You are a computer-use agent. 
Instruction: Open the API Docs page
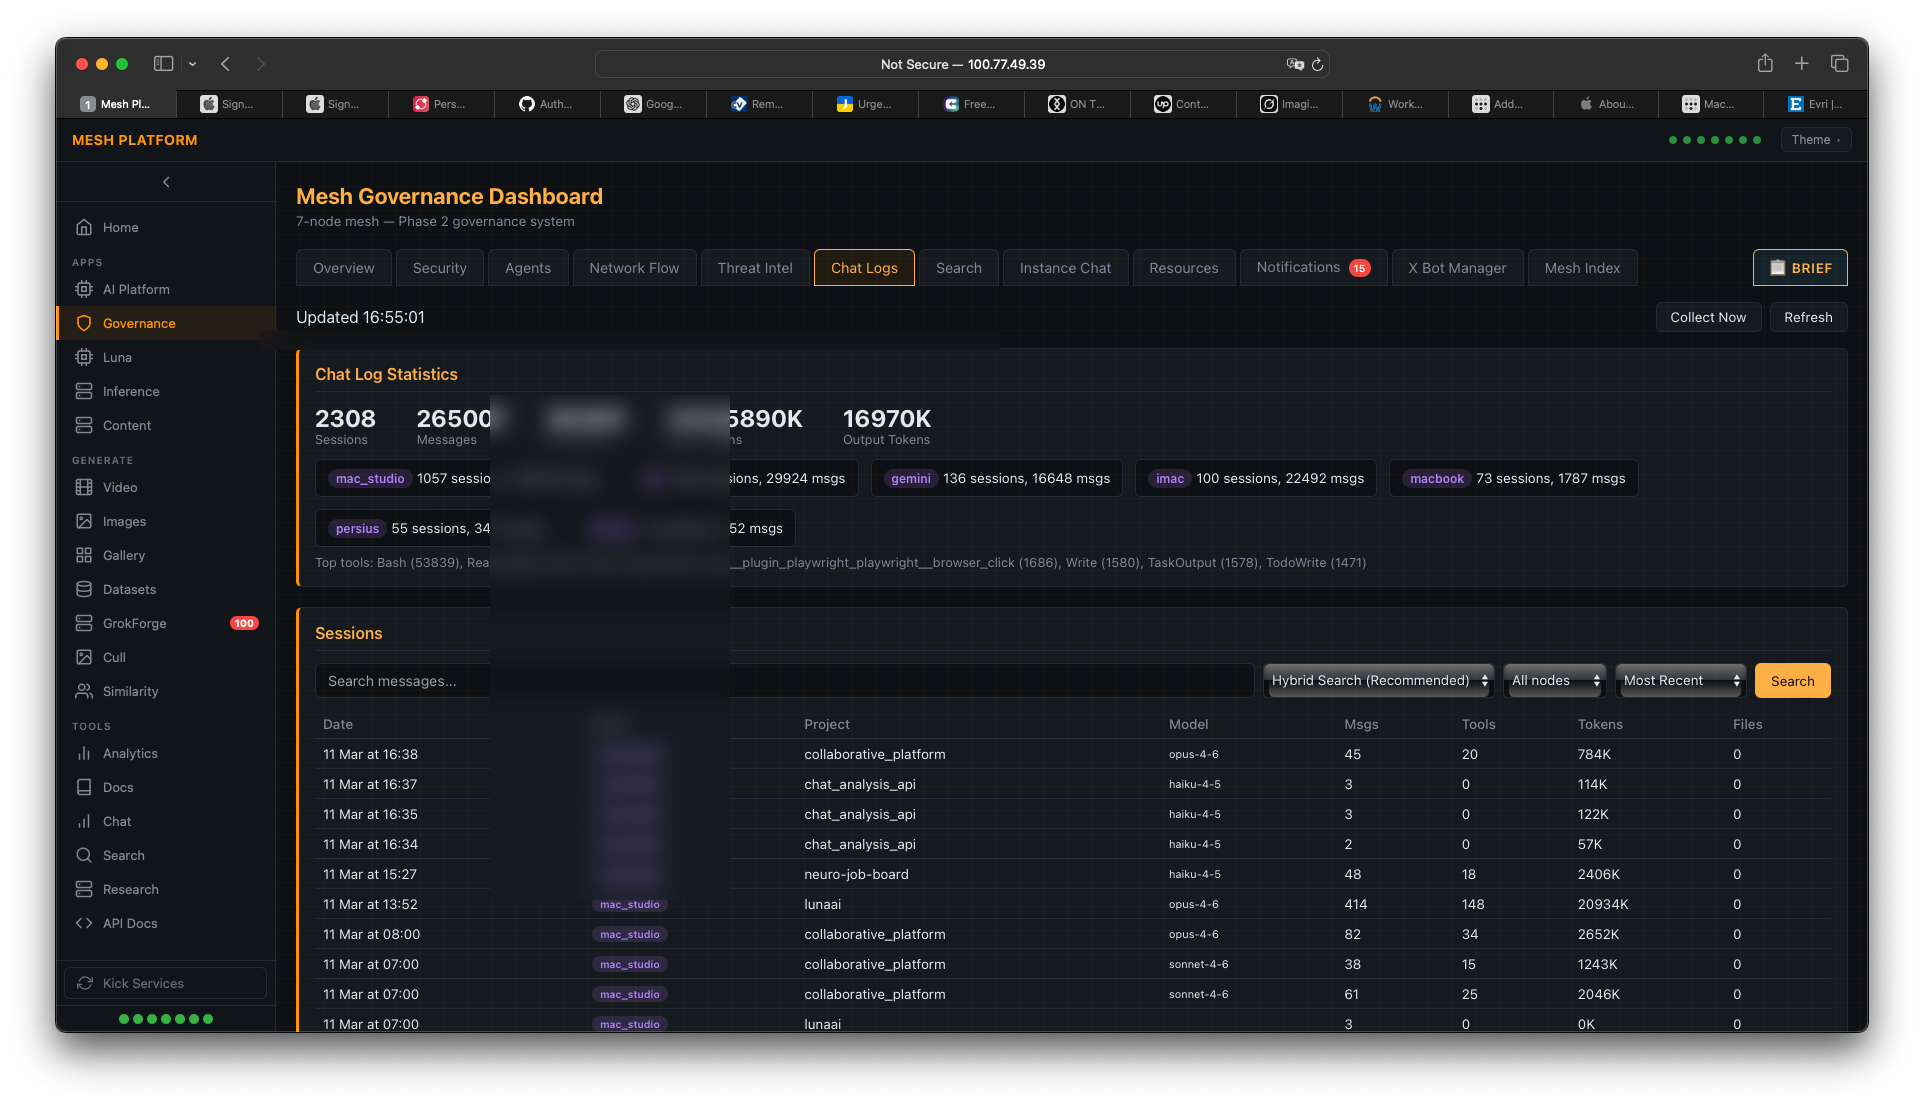pos(128,923)
